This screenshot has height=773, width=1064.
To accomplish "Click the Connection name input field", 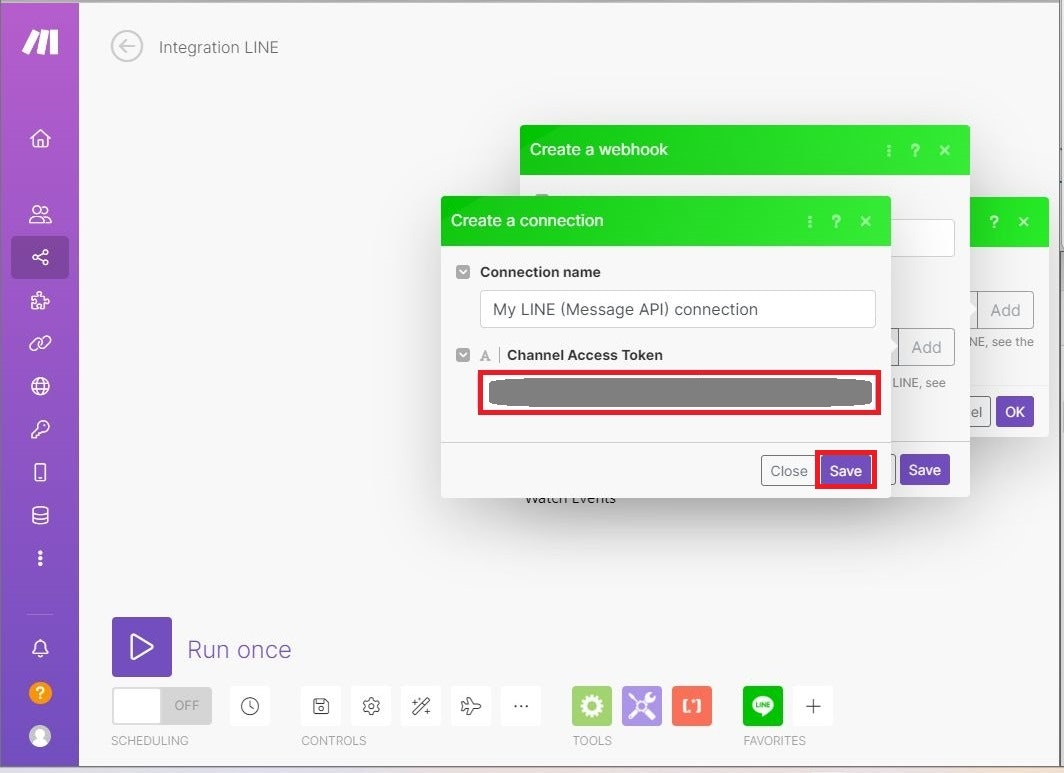I will [677, 309].
